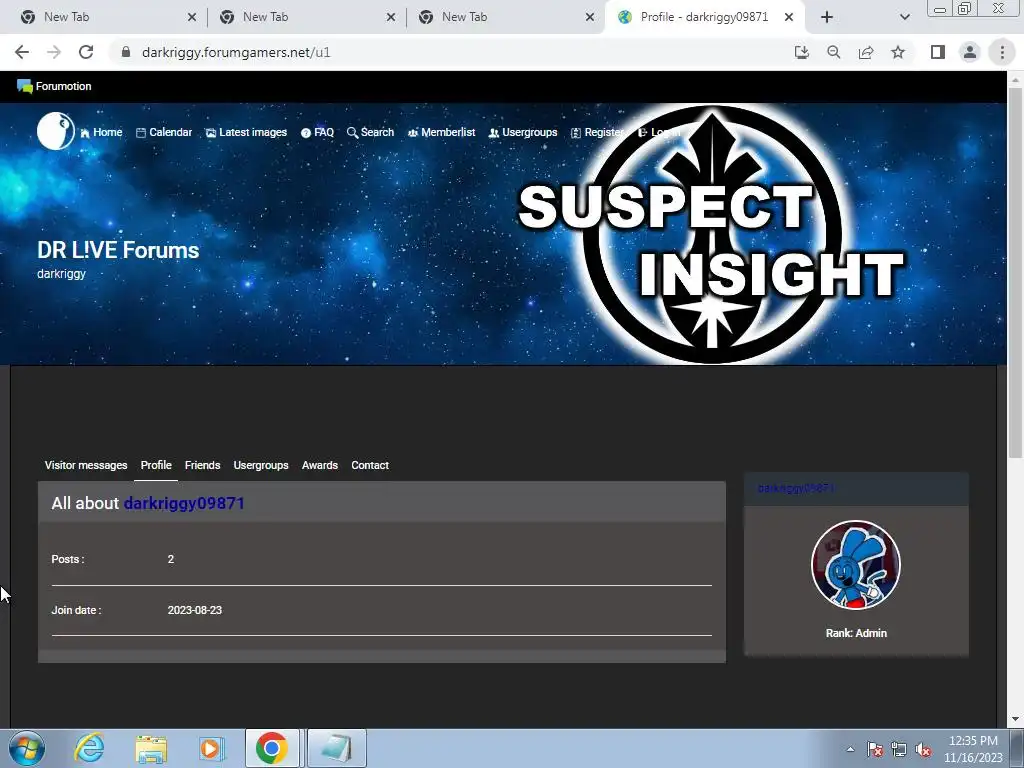Open the notepad app on taskbar

pos(336,748)
